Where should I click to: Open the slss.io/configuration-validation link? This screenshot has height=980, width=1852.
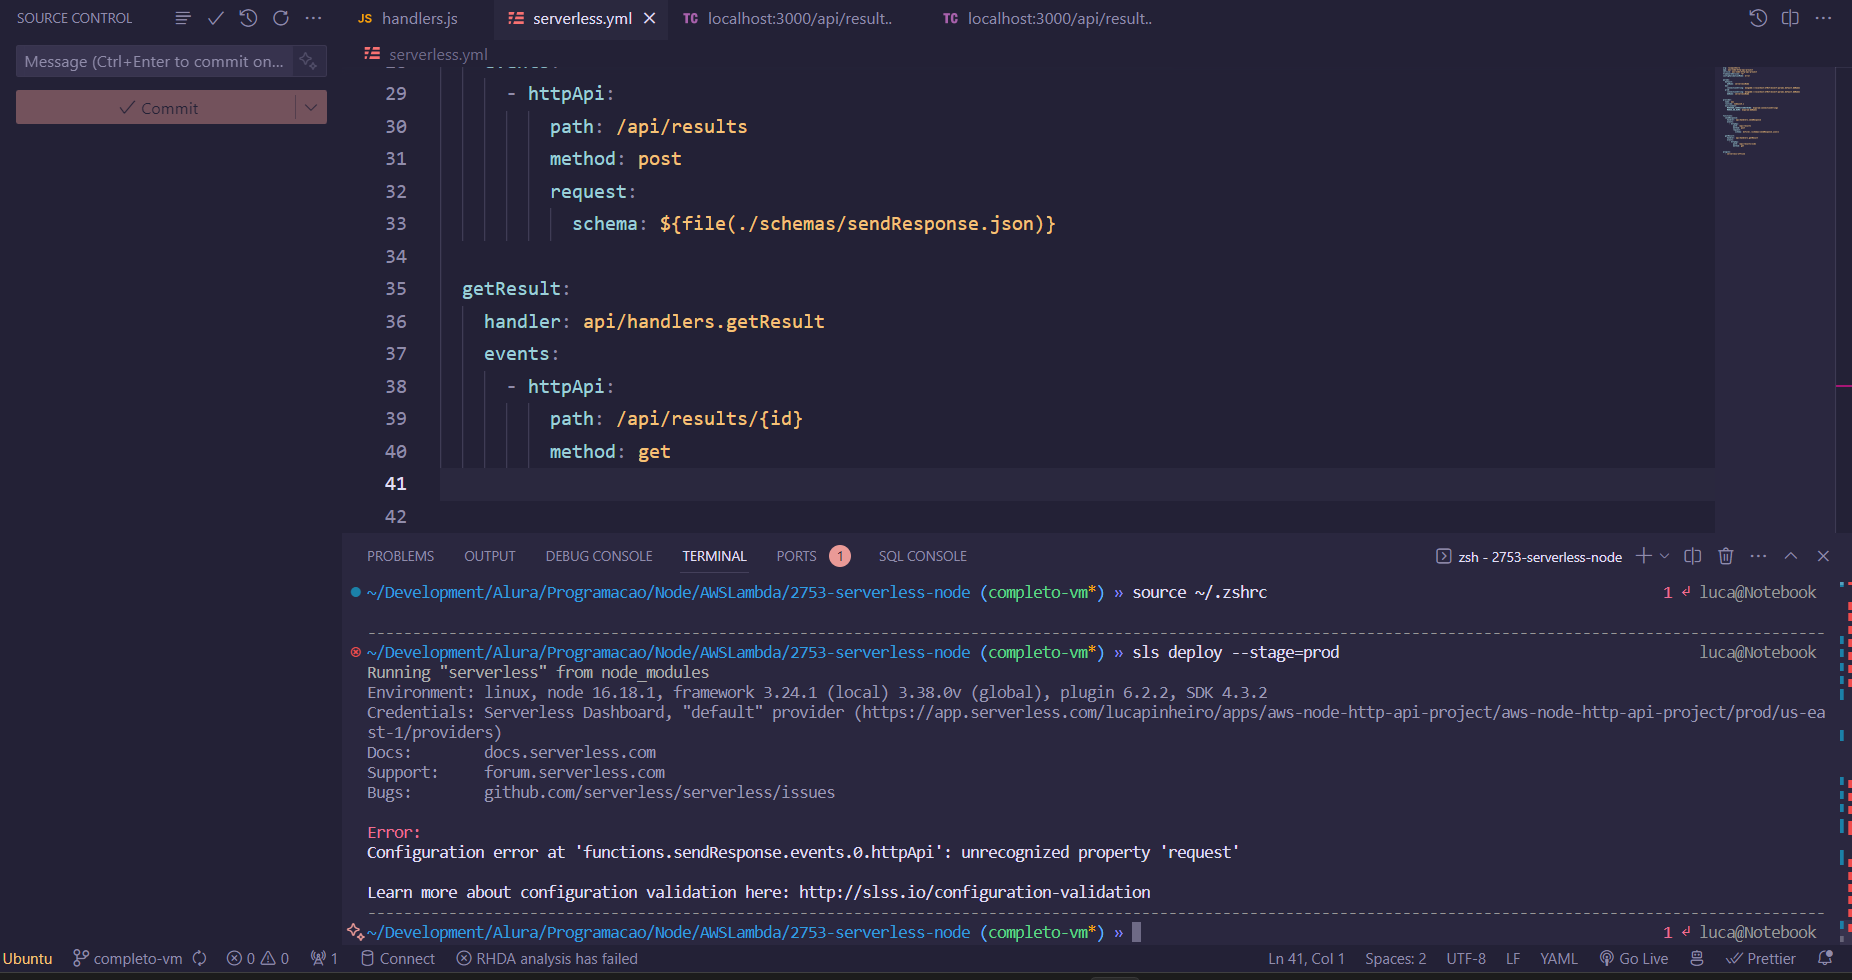click(974, 892)
